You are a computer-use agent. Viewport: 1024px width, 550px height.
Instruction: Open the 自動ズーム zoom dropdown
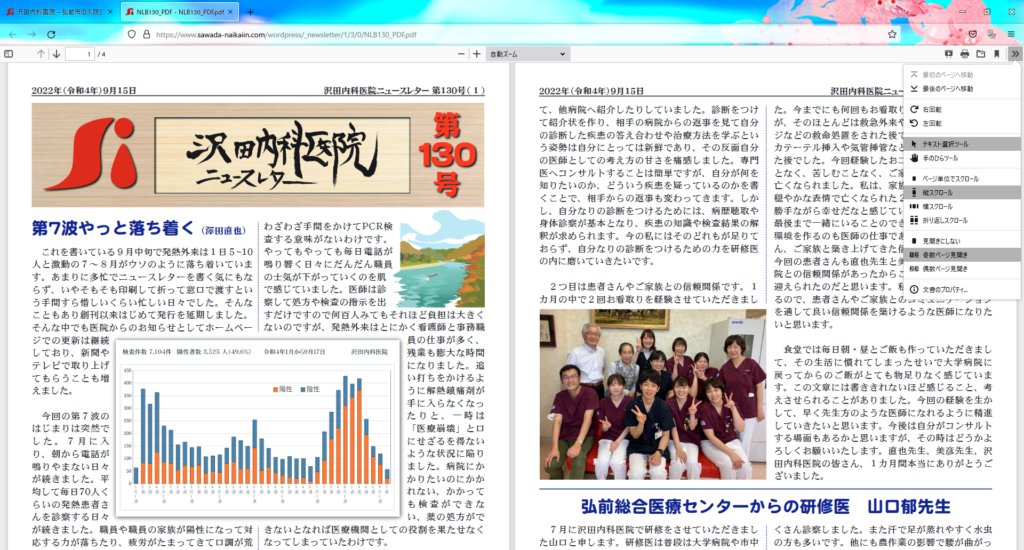[x=528, y=54]
